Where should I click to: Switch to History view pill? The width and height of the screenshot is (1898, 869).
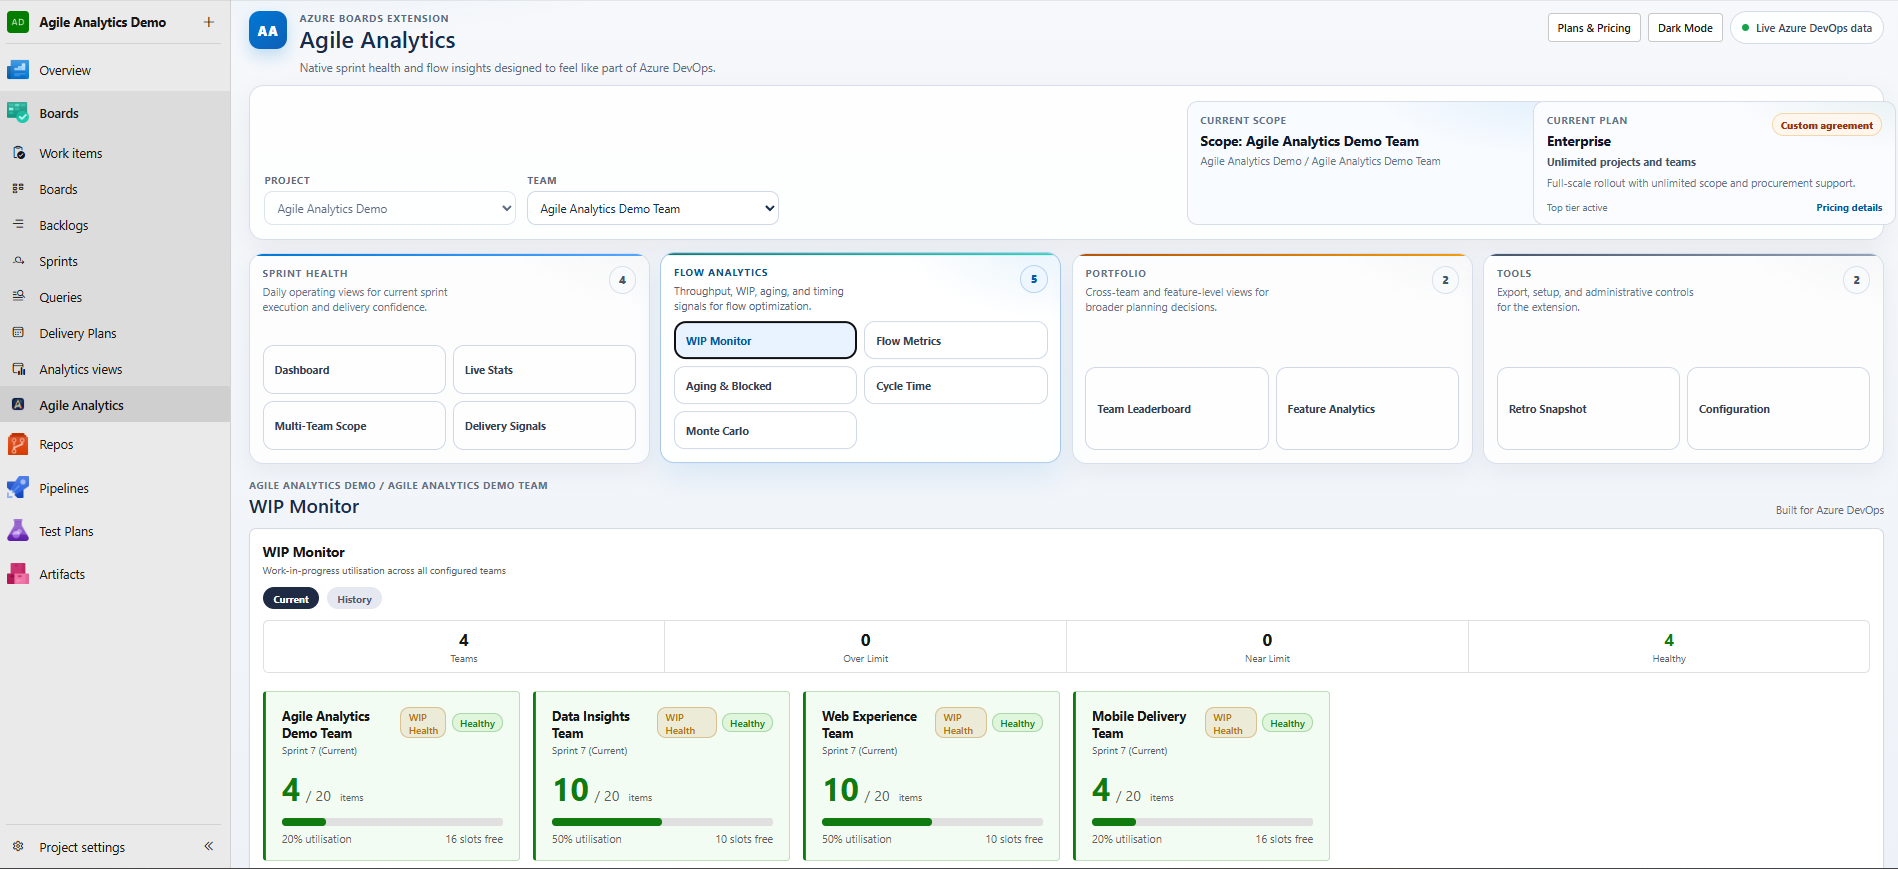(x=354, y=599)
